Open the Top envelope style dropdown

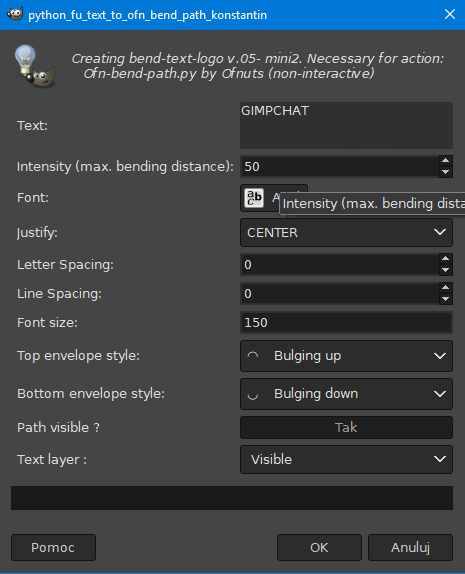click(x=346, y=356)
